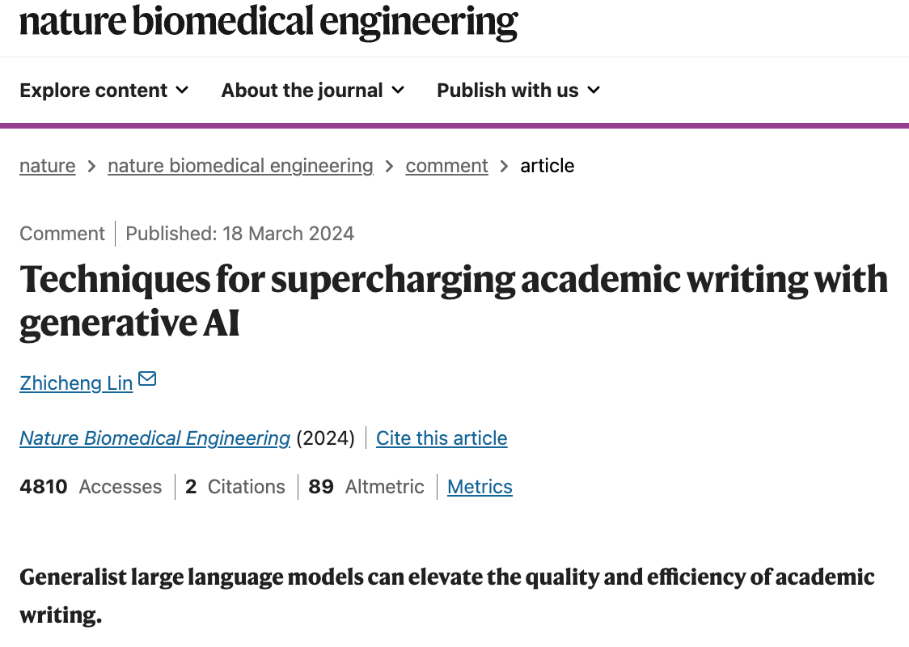Click the 4810 Accesses count
Screen dimensions: 909x647
click(x=90, y=487)
